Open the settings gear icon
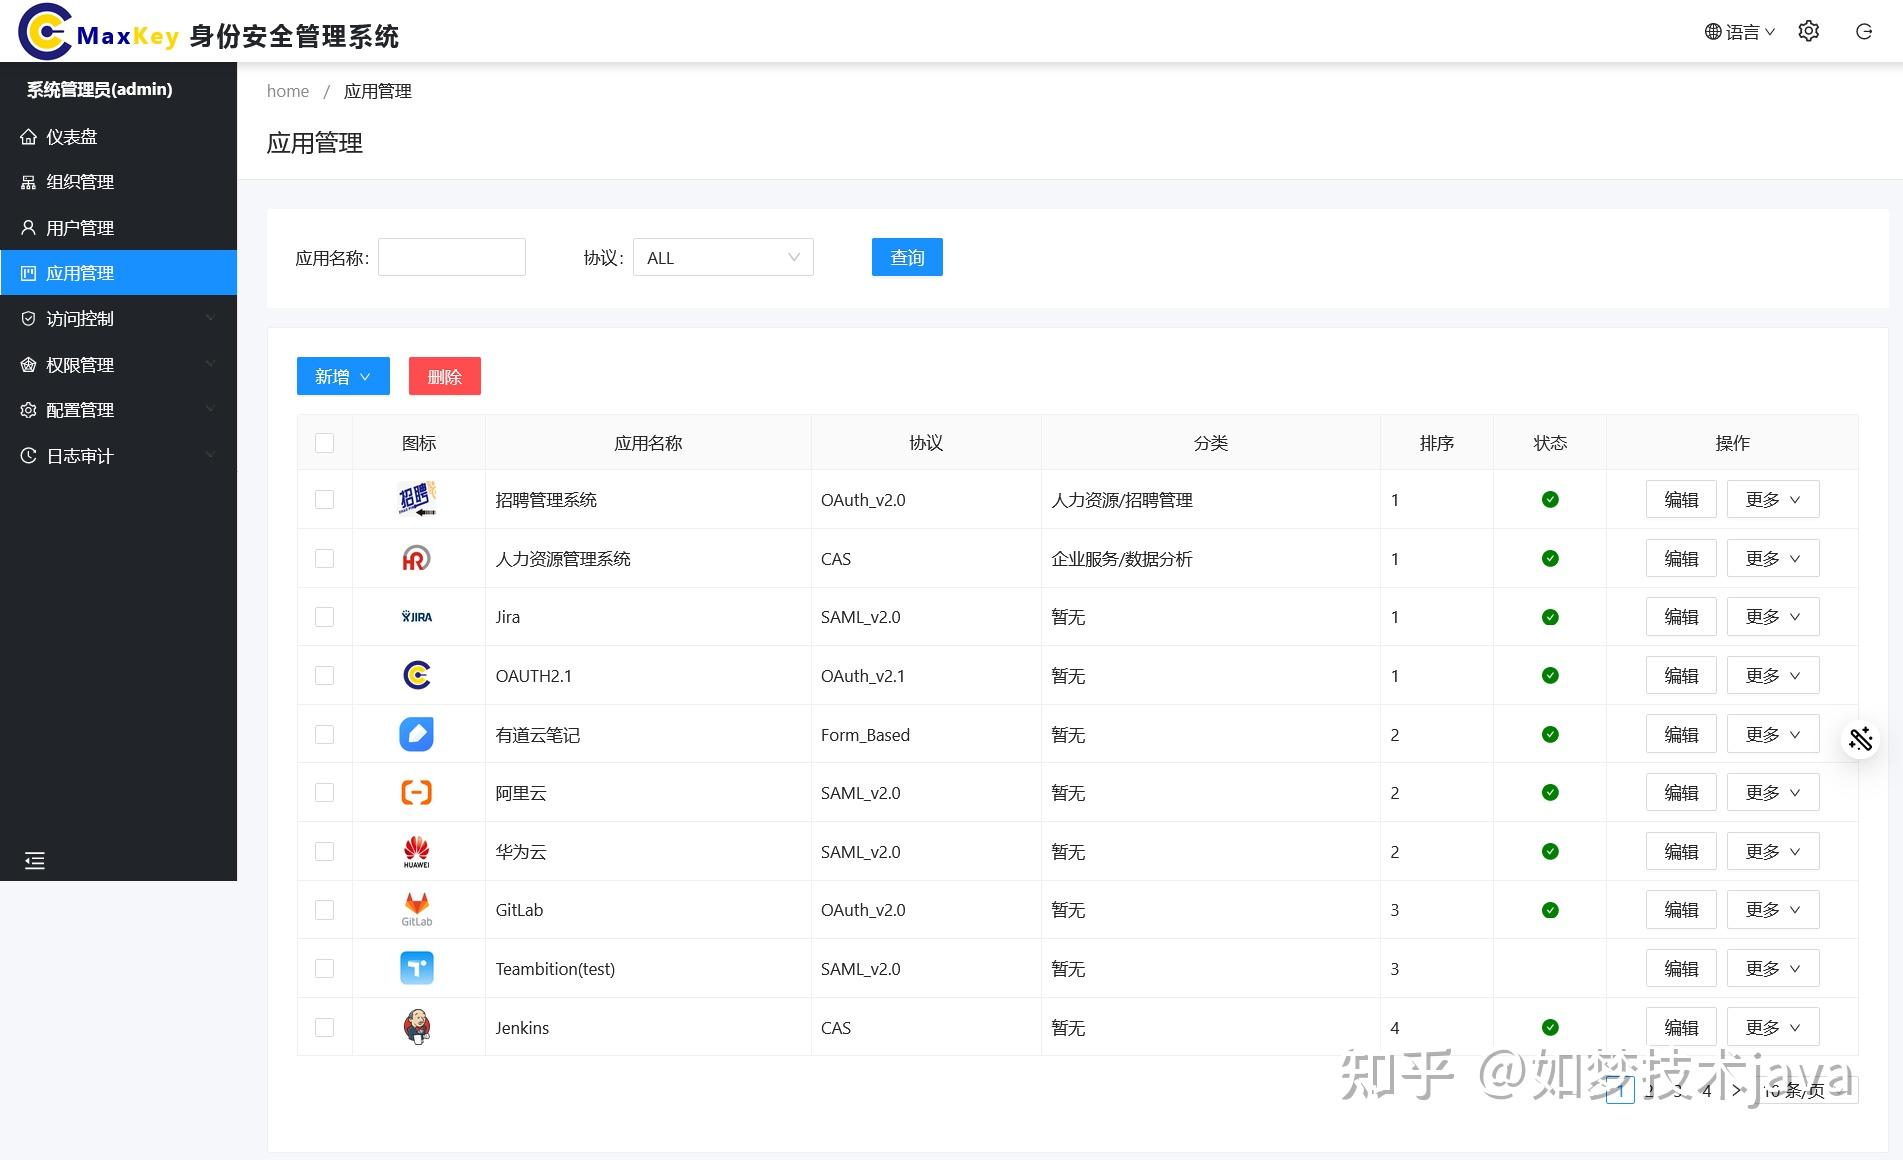Image resolution: width=1903 pixels, height=1160 pixels. pos(1808,31)
